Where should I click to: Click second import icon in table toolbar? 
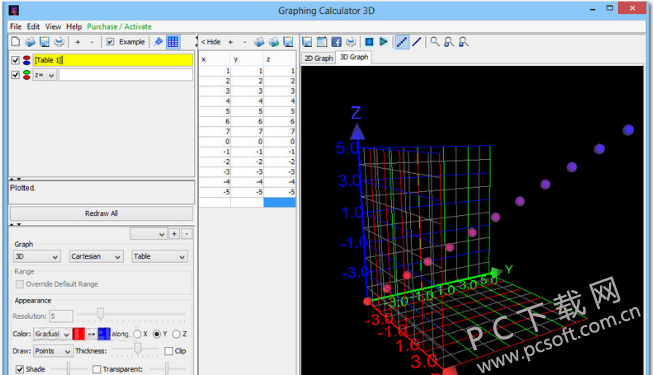coord(274,42)
